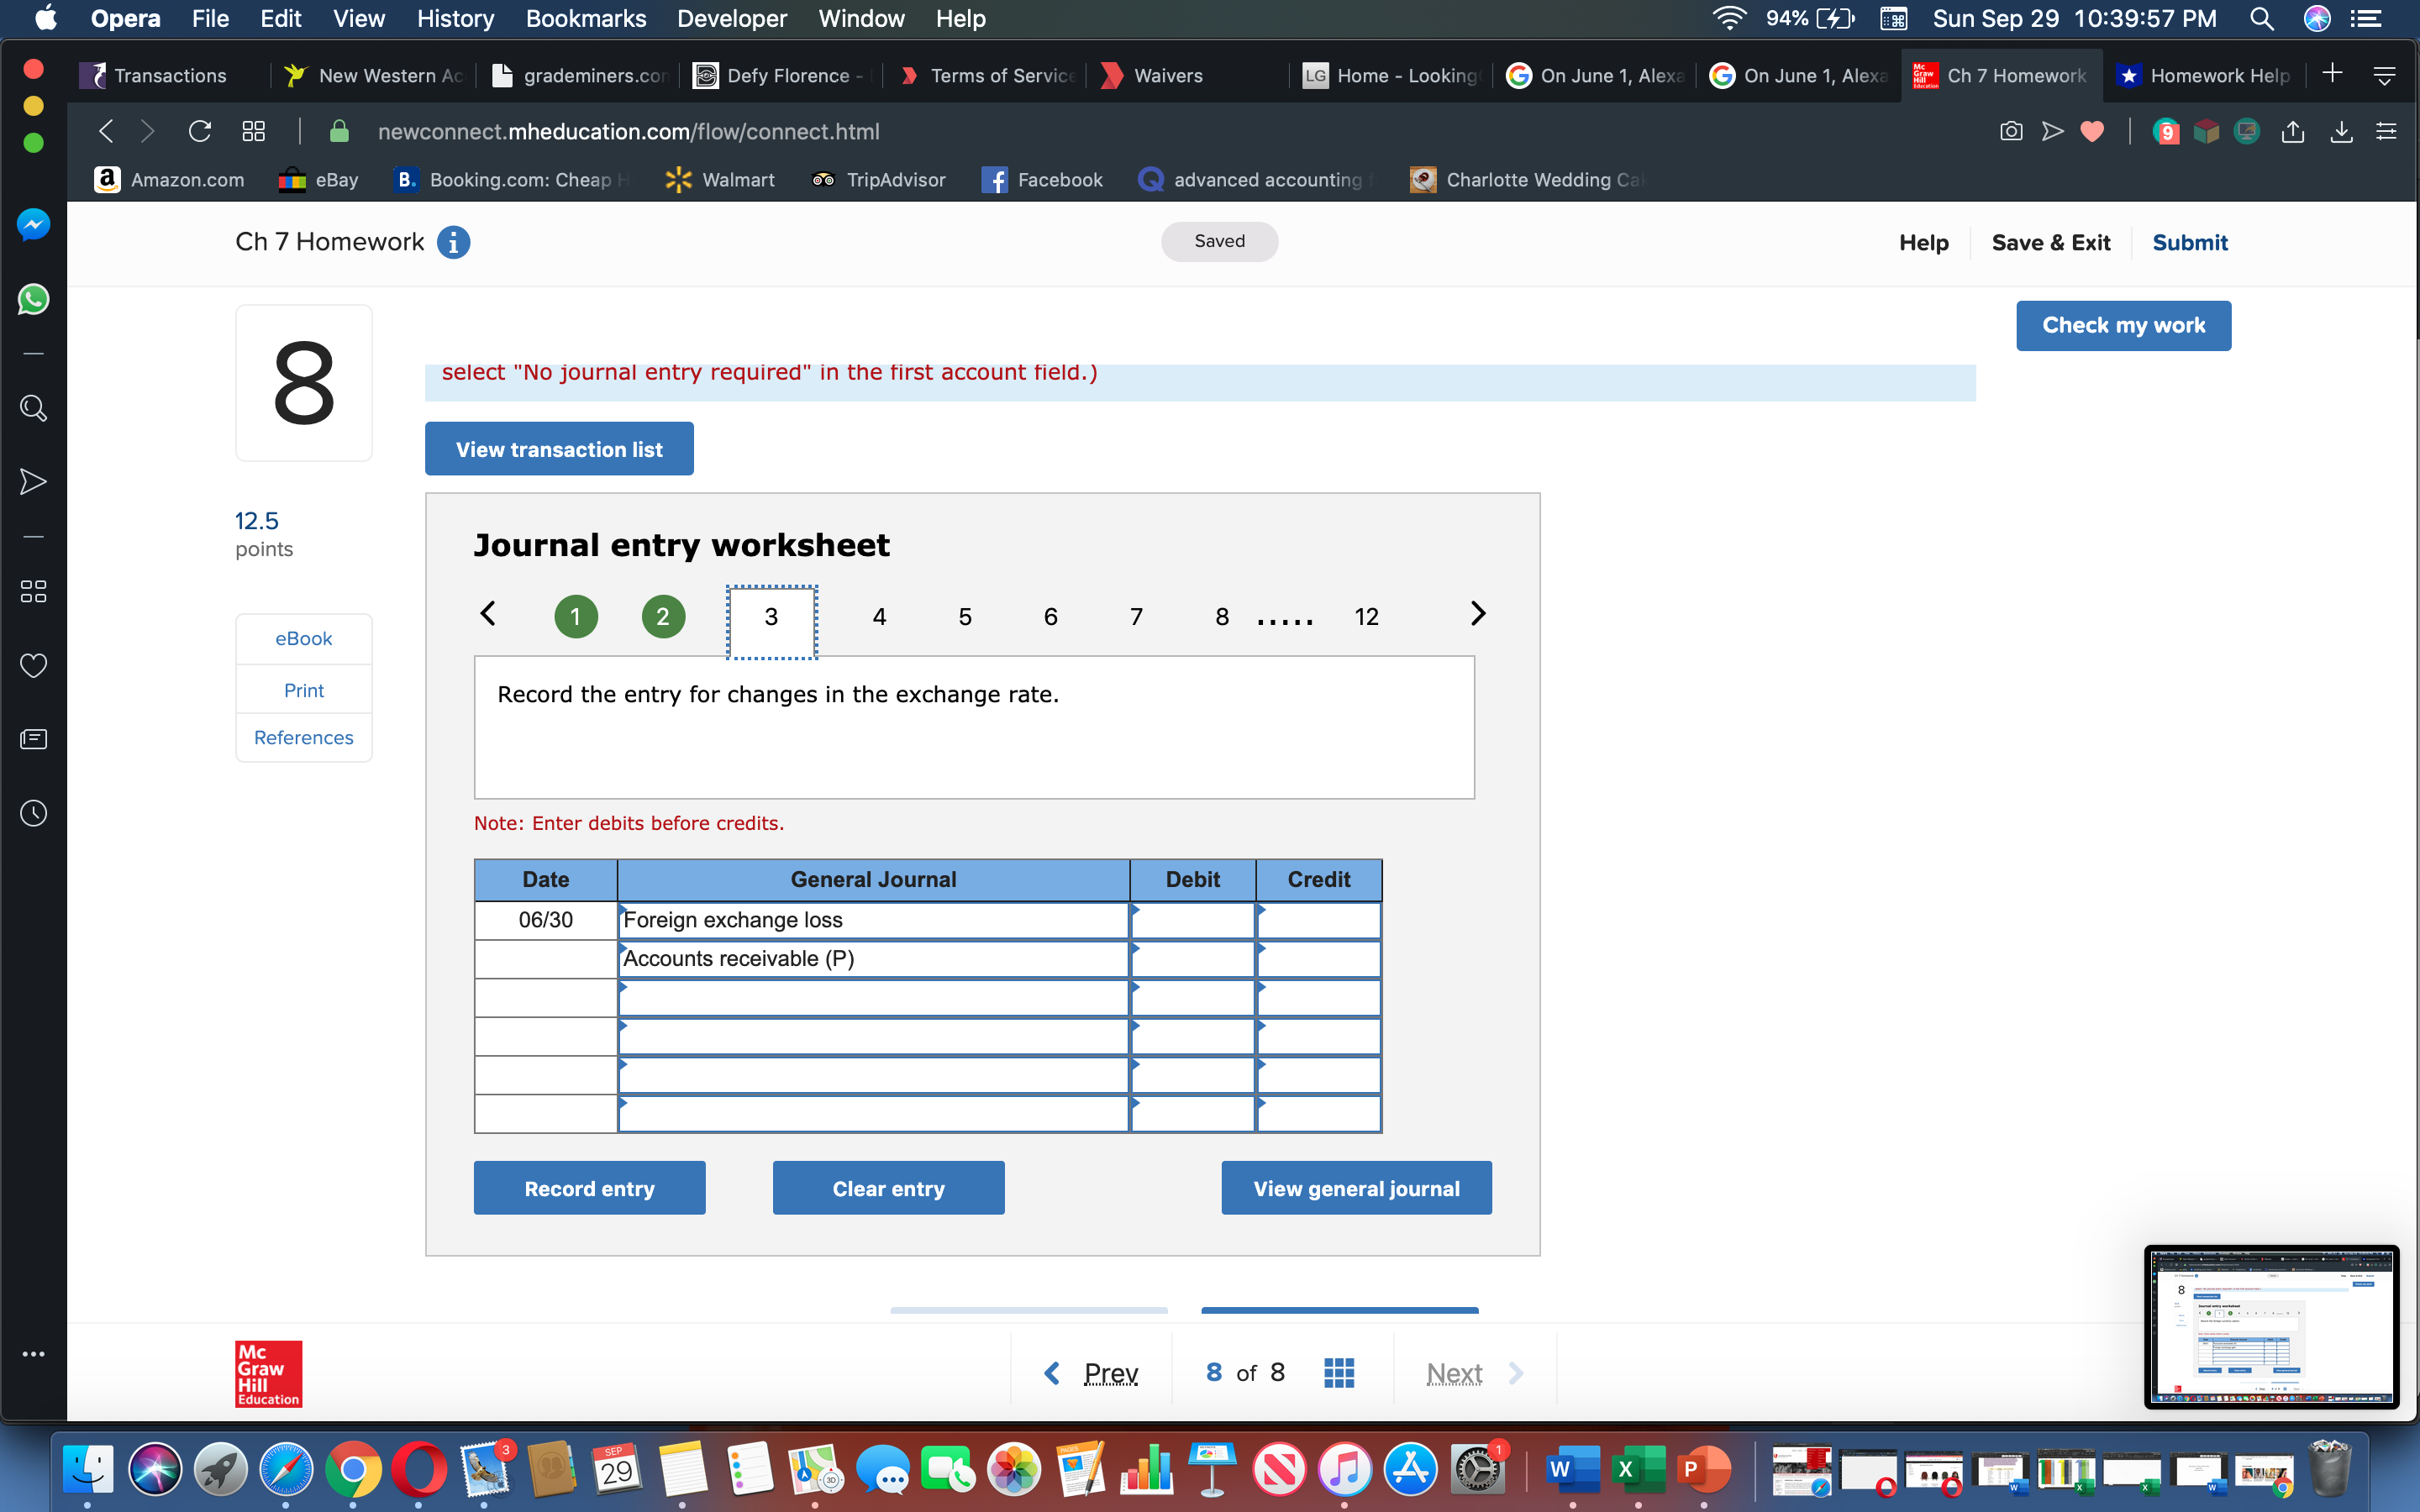Image resolution: width=2420 pixels, height=1512 pixels.
Task: Click the right chevron to advance journal entries
Action: 1478,613
